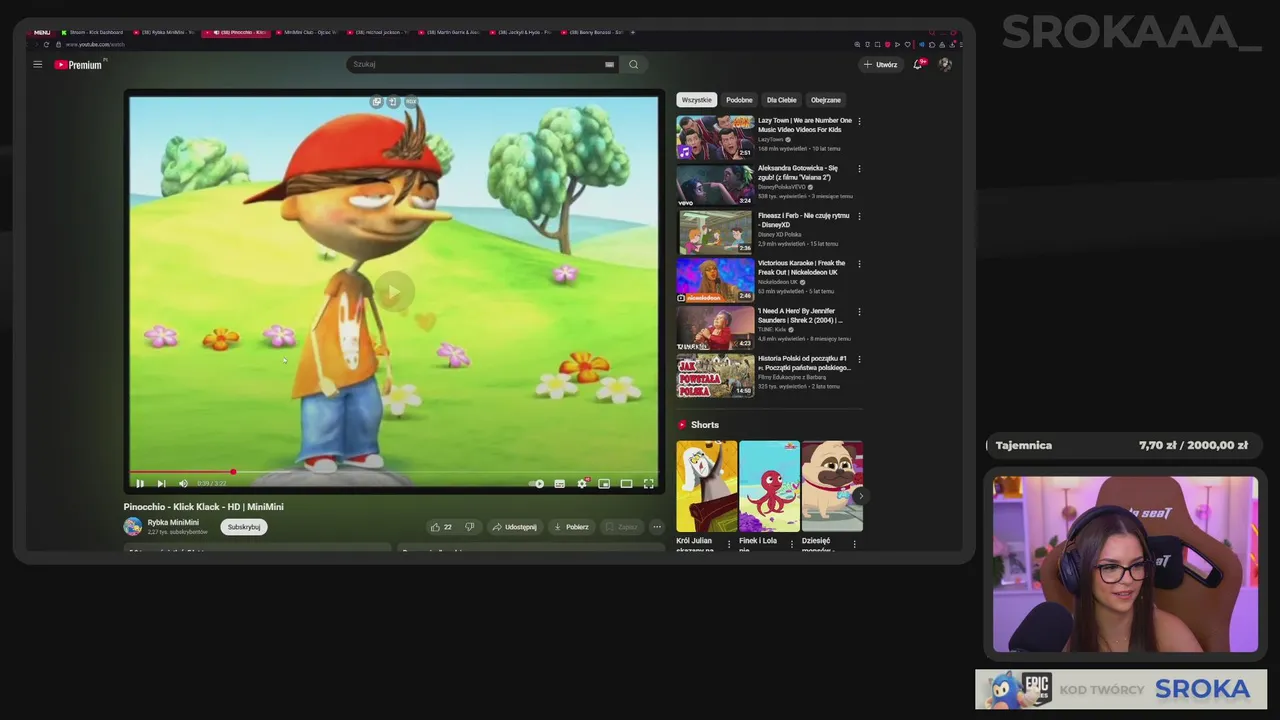
Task: Open Fineasz i Ferb video thumbnail
Action: (715, 232)
